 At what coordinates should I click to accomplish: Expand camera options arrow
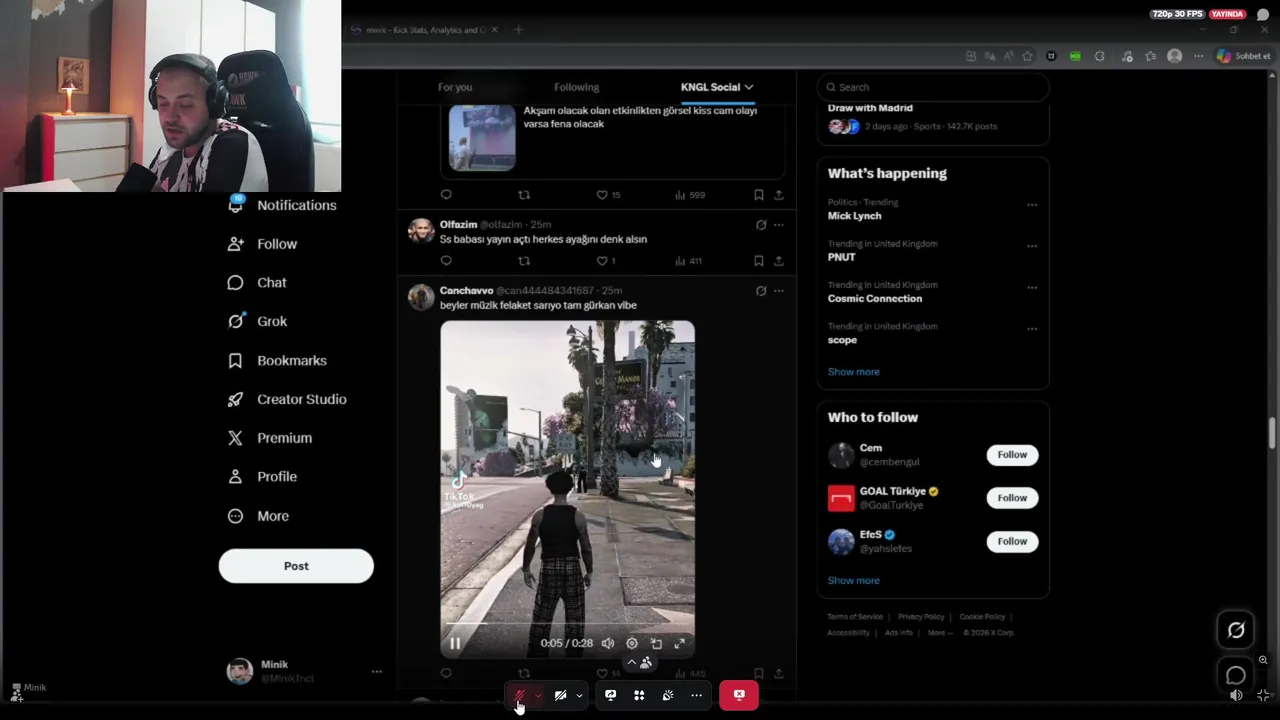pos(579,695)
